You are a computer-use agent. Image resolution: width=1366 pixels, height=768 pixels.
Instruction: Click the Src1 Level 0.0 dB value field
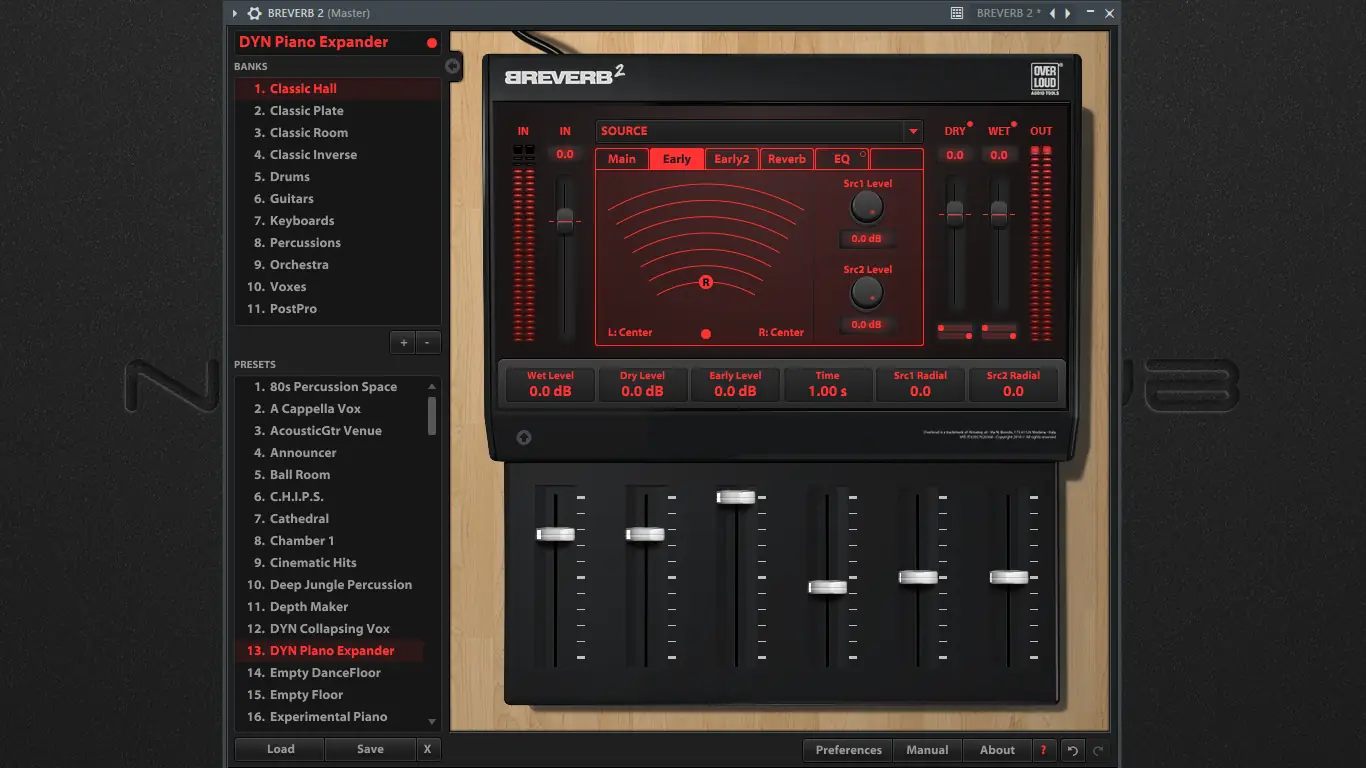(x=867, y=239)
